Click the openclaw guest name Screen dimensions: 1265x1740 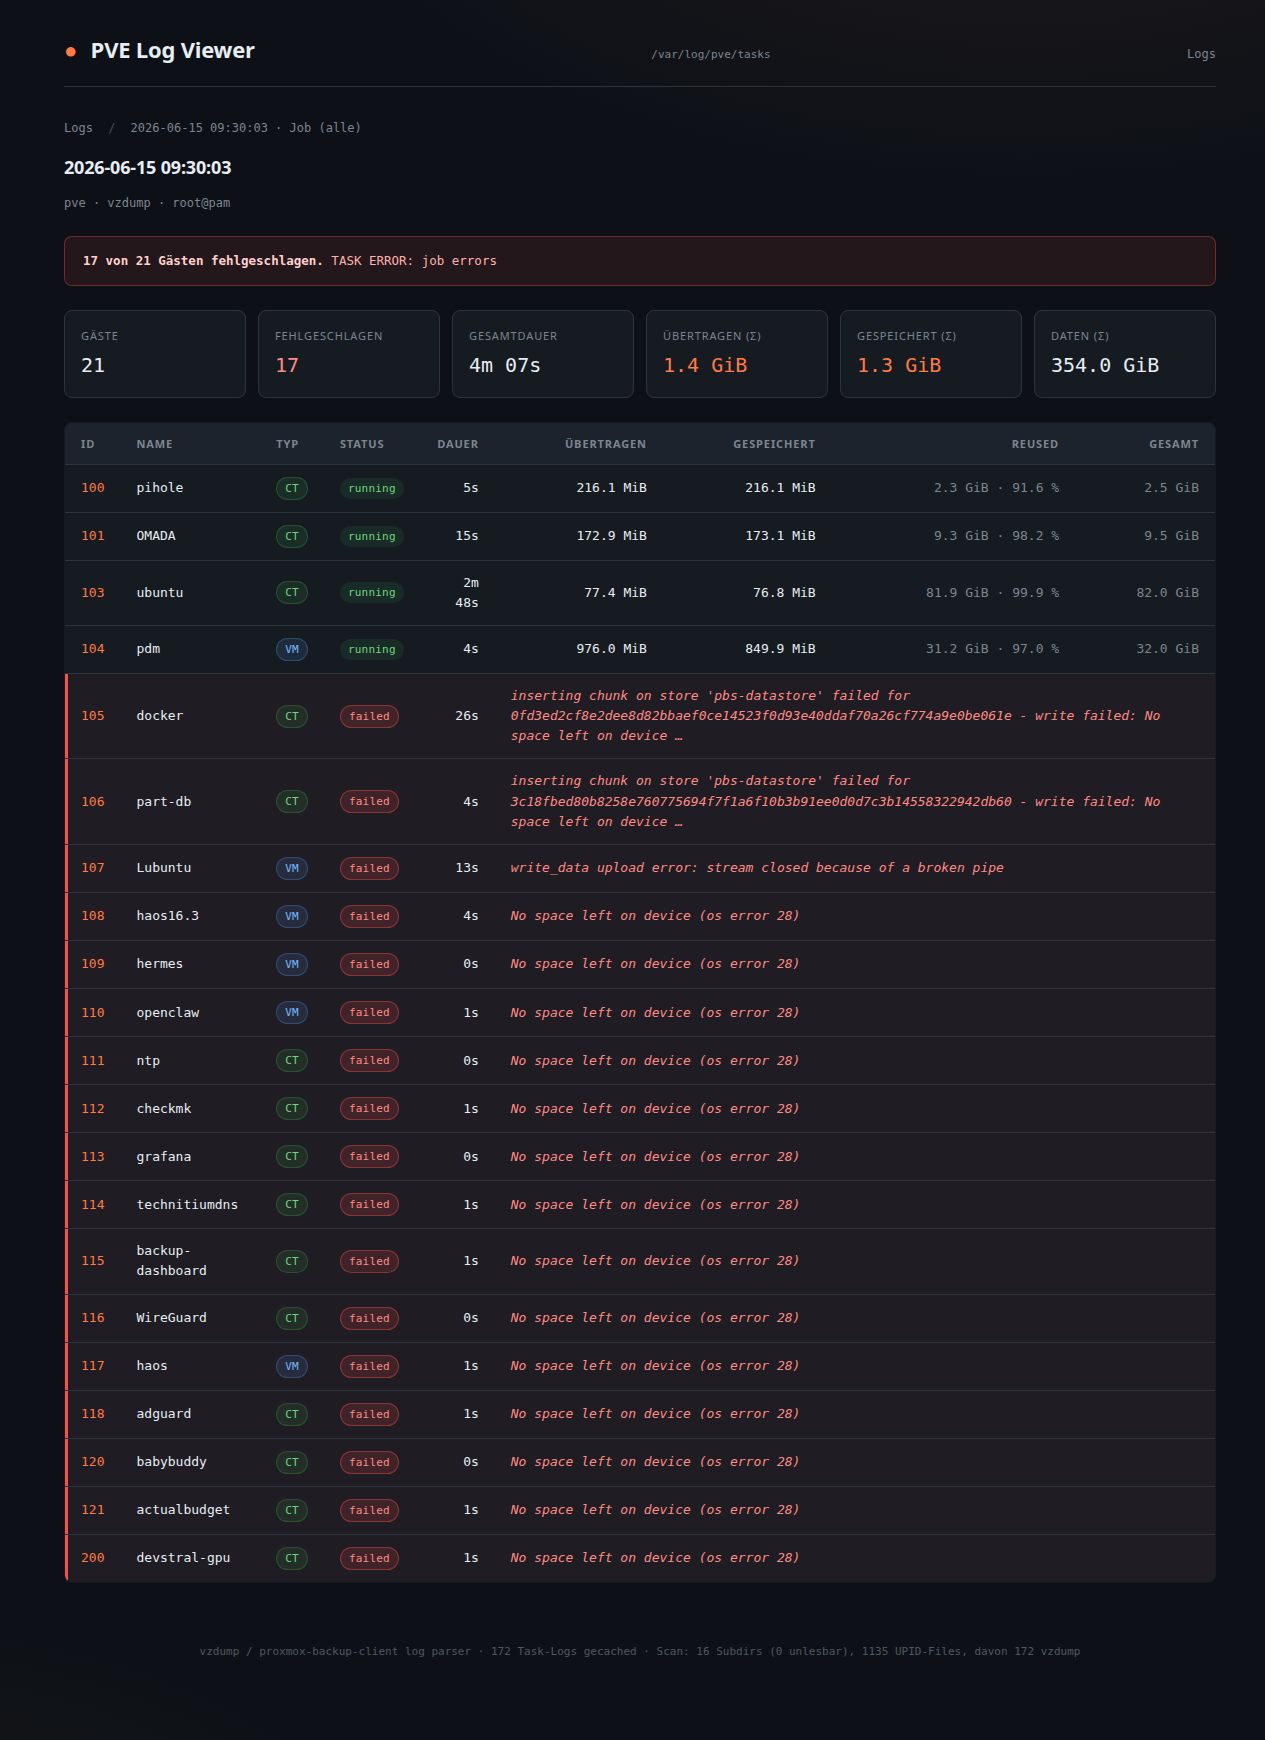[x=168, y=1013]
